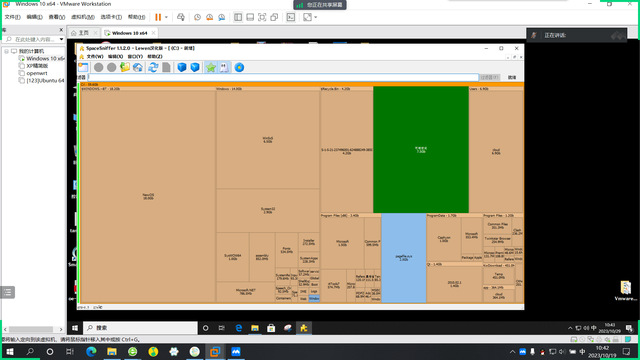Open dropdown arrow beside orange pause button

coord(166,17)
